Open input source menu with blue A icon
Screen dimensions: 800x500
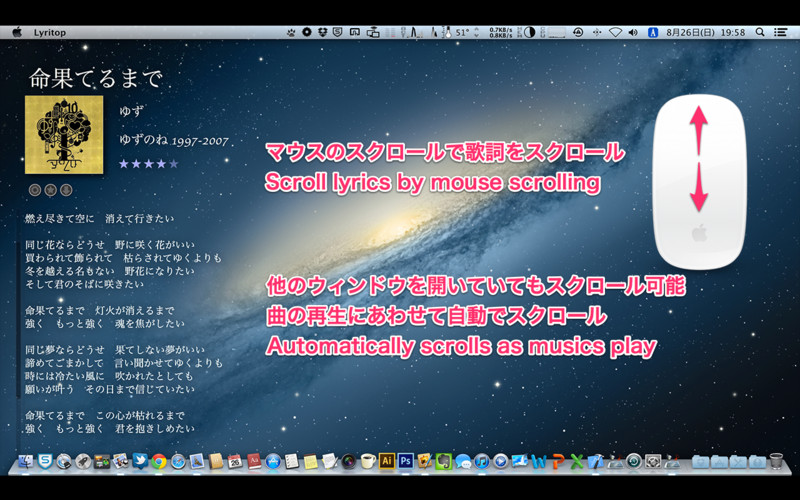pos(653,32)
